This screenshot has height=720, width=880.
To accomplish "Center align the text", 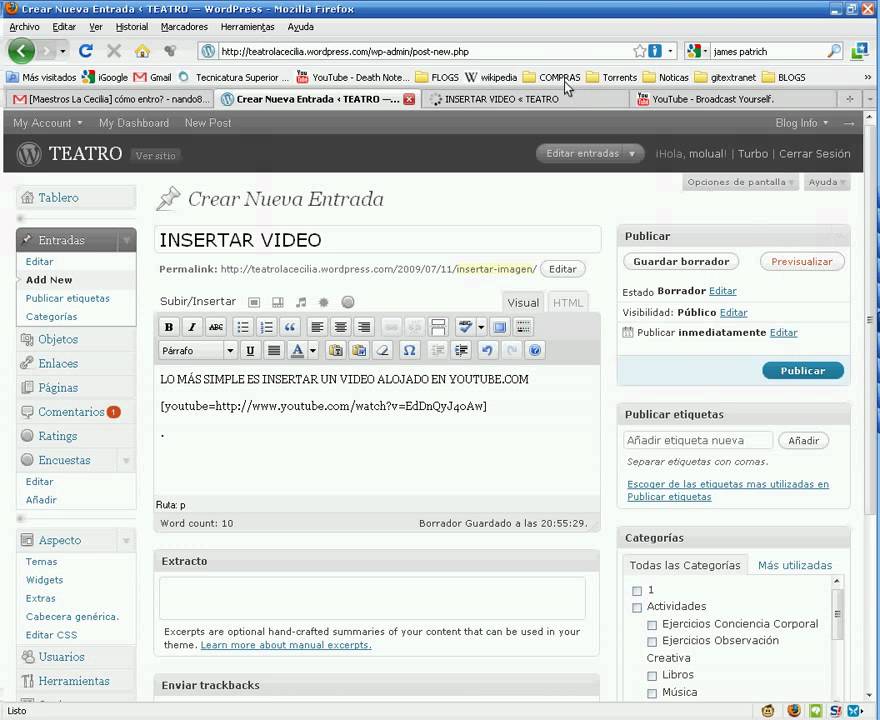I will click(x=341, y=327).
